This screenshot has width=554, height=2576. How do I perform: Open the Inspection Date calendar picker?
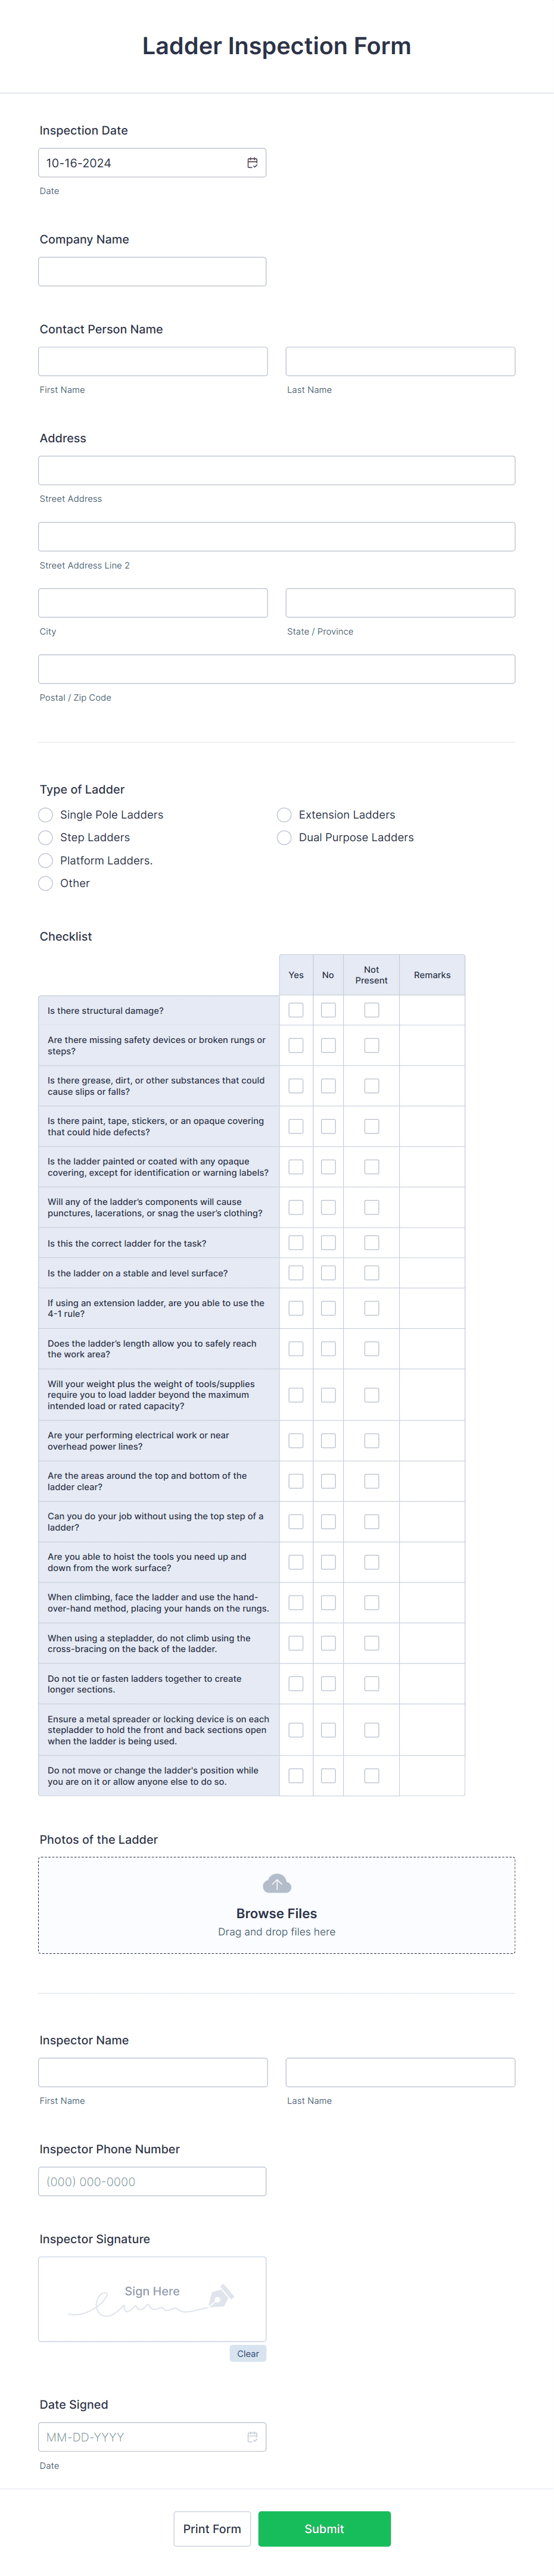pyautogui.click(x=252, y=161)
